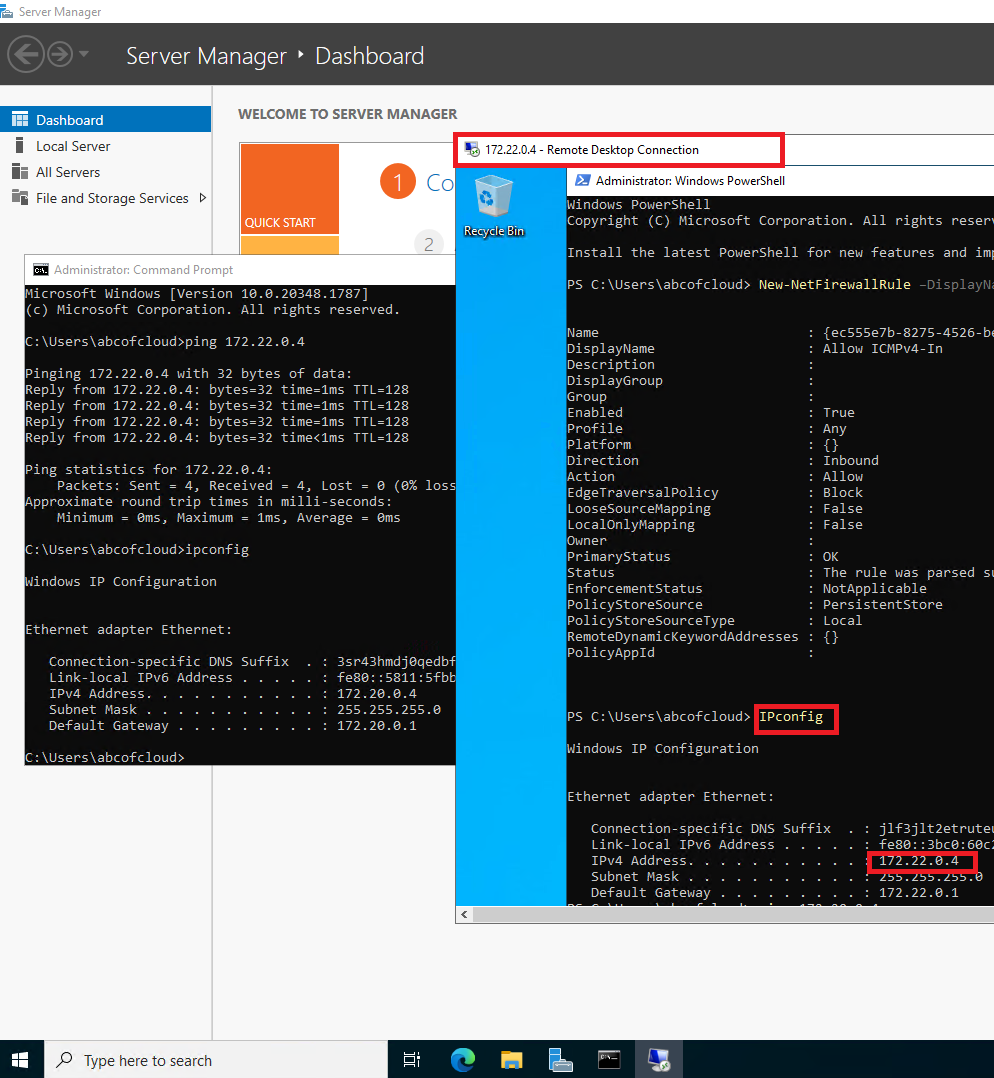Click the back navigation arrow
The image size is (994, 1078).
26,54
